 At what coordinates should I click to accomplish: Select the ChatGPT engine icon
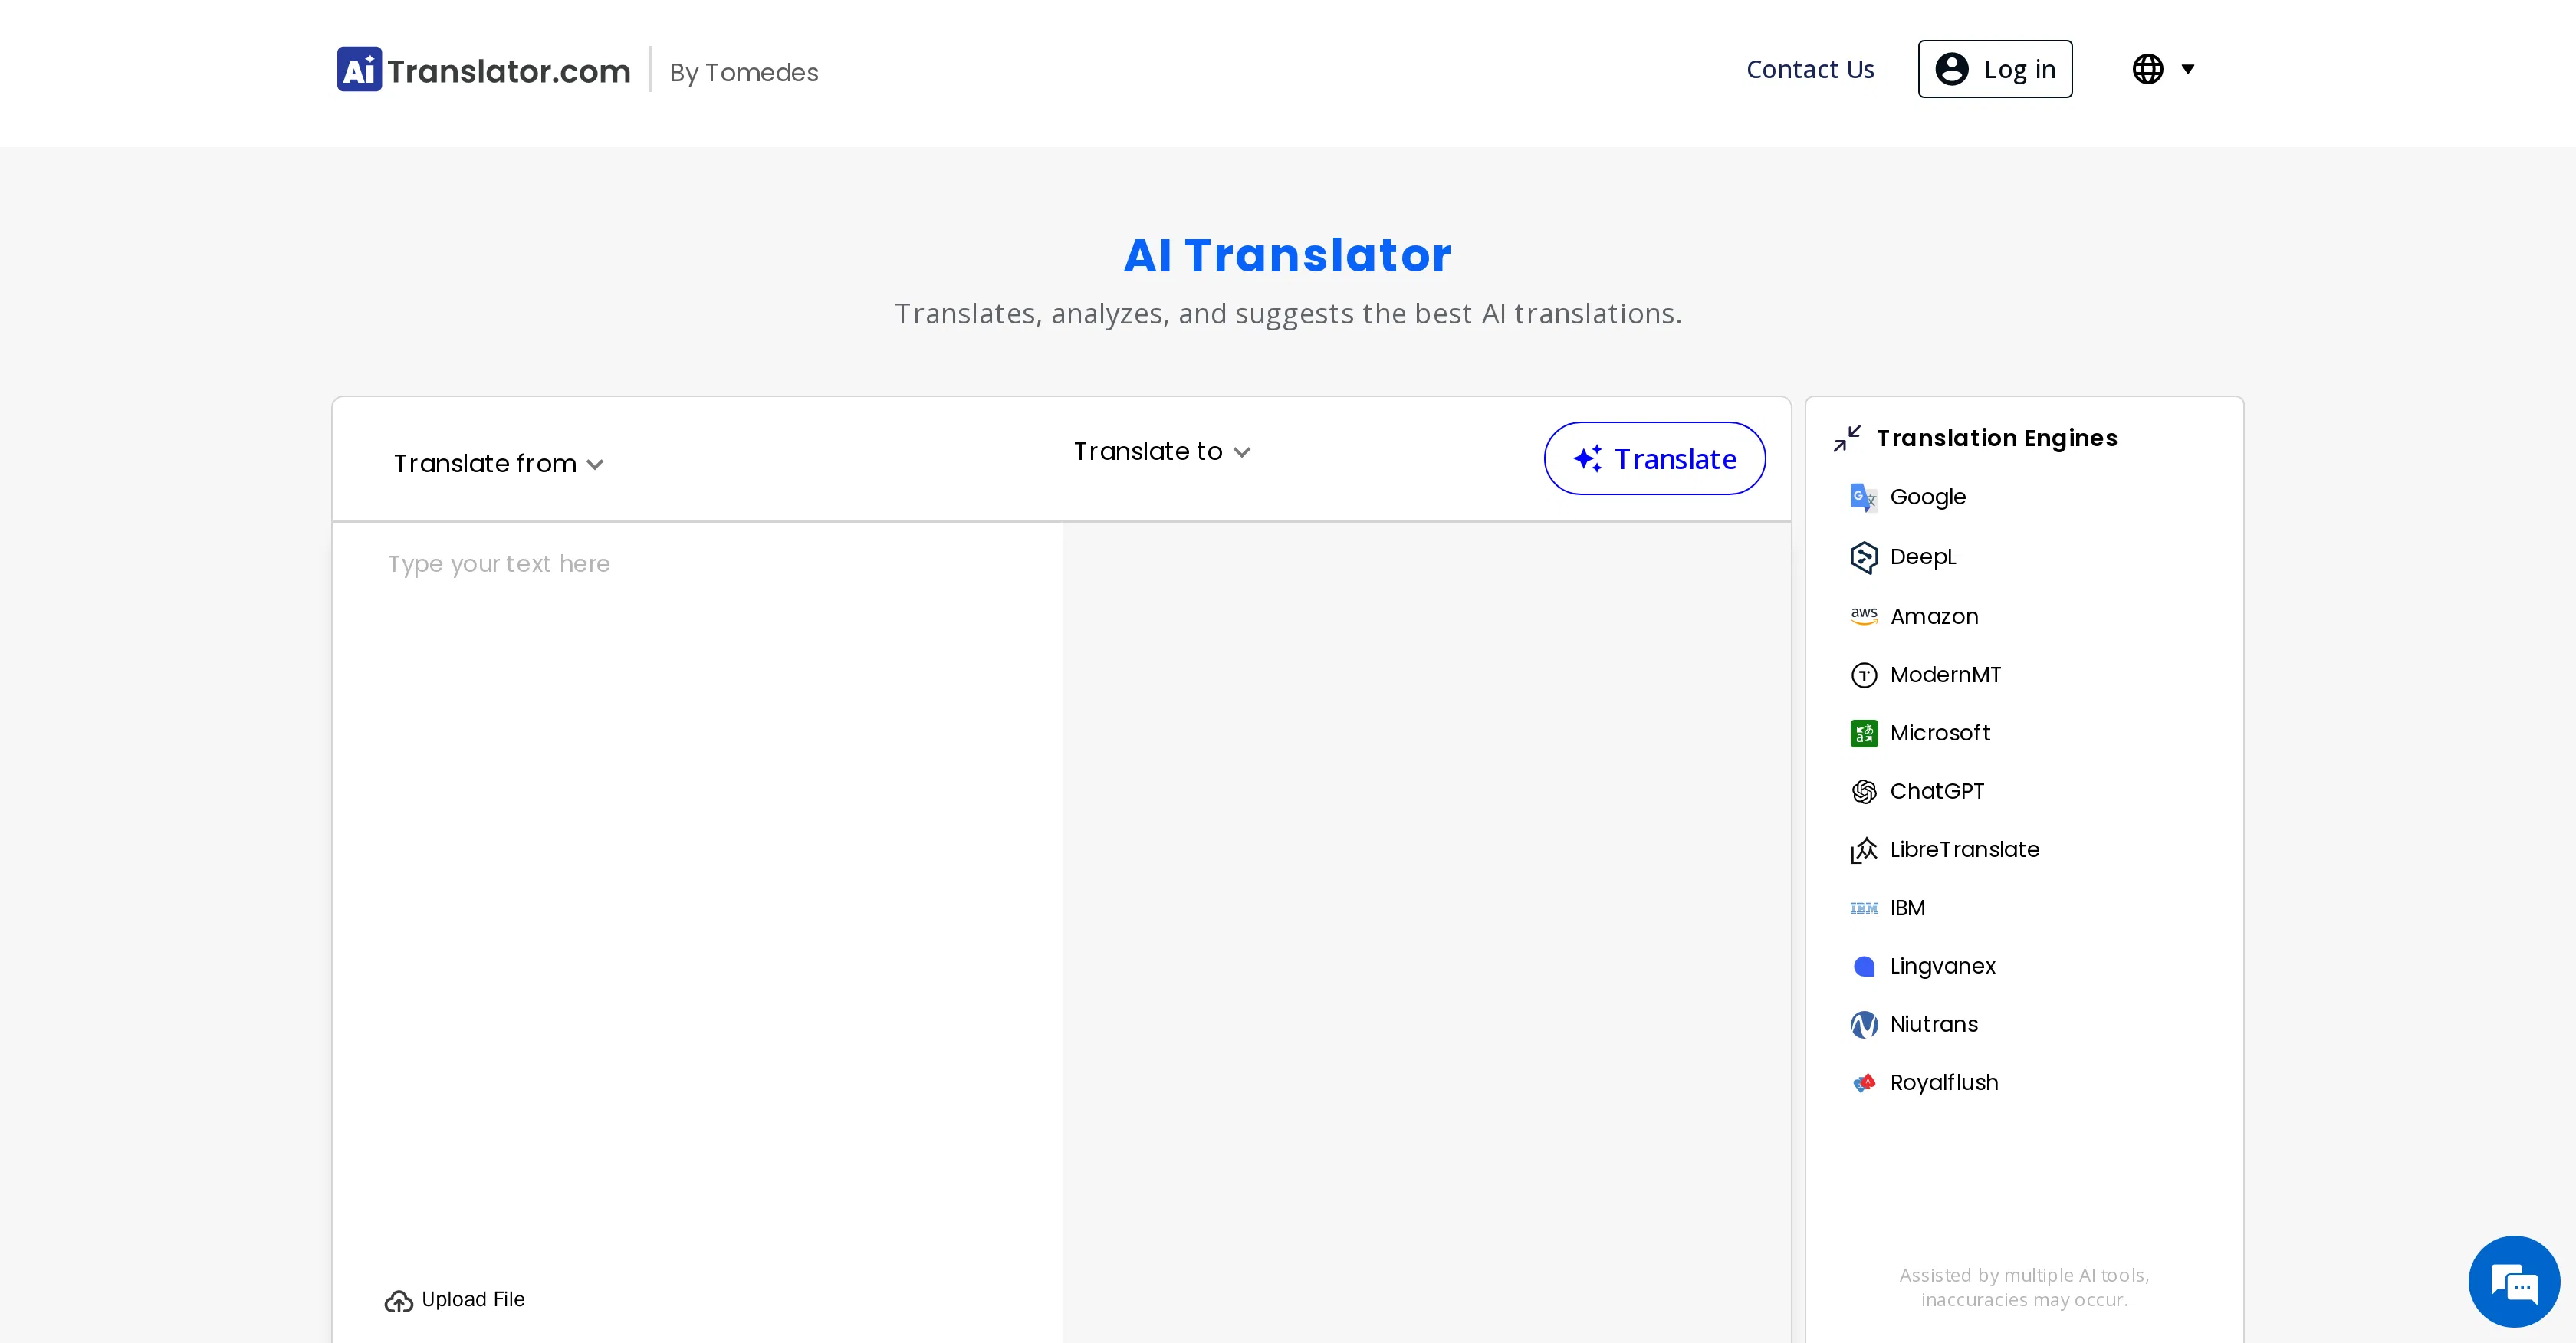point(1864,791)
